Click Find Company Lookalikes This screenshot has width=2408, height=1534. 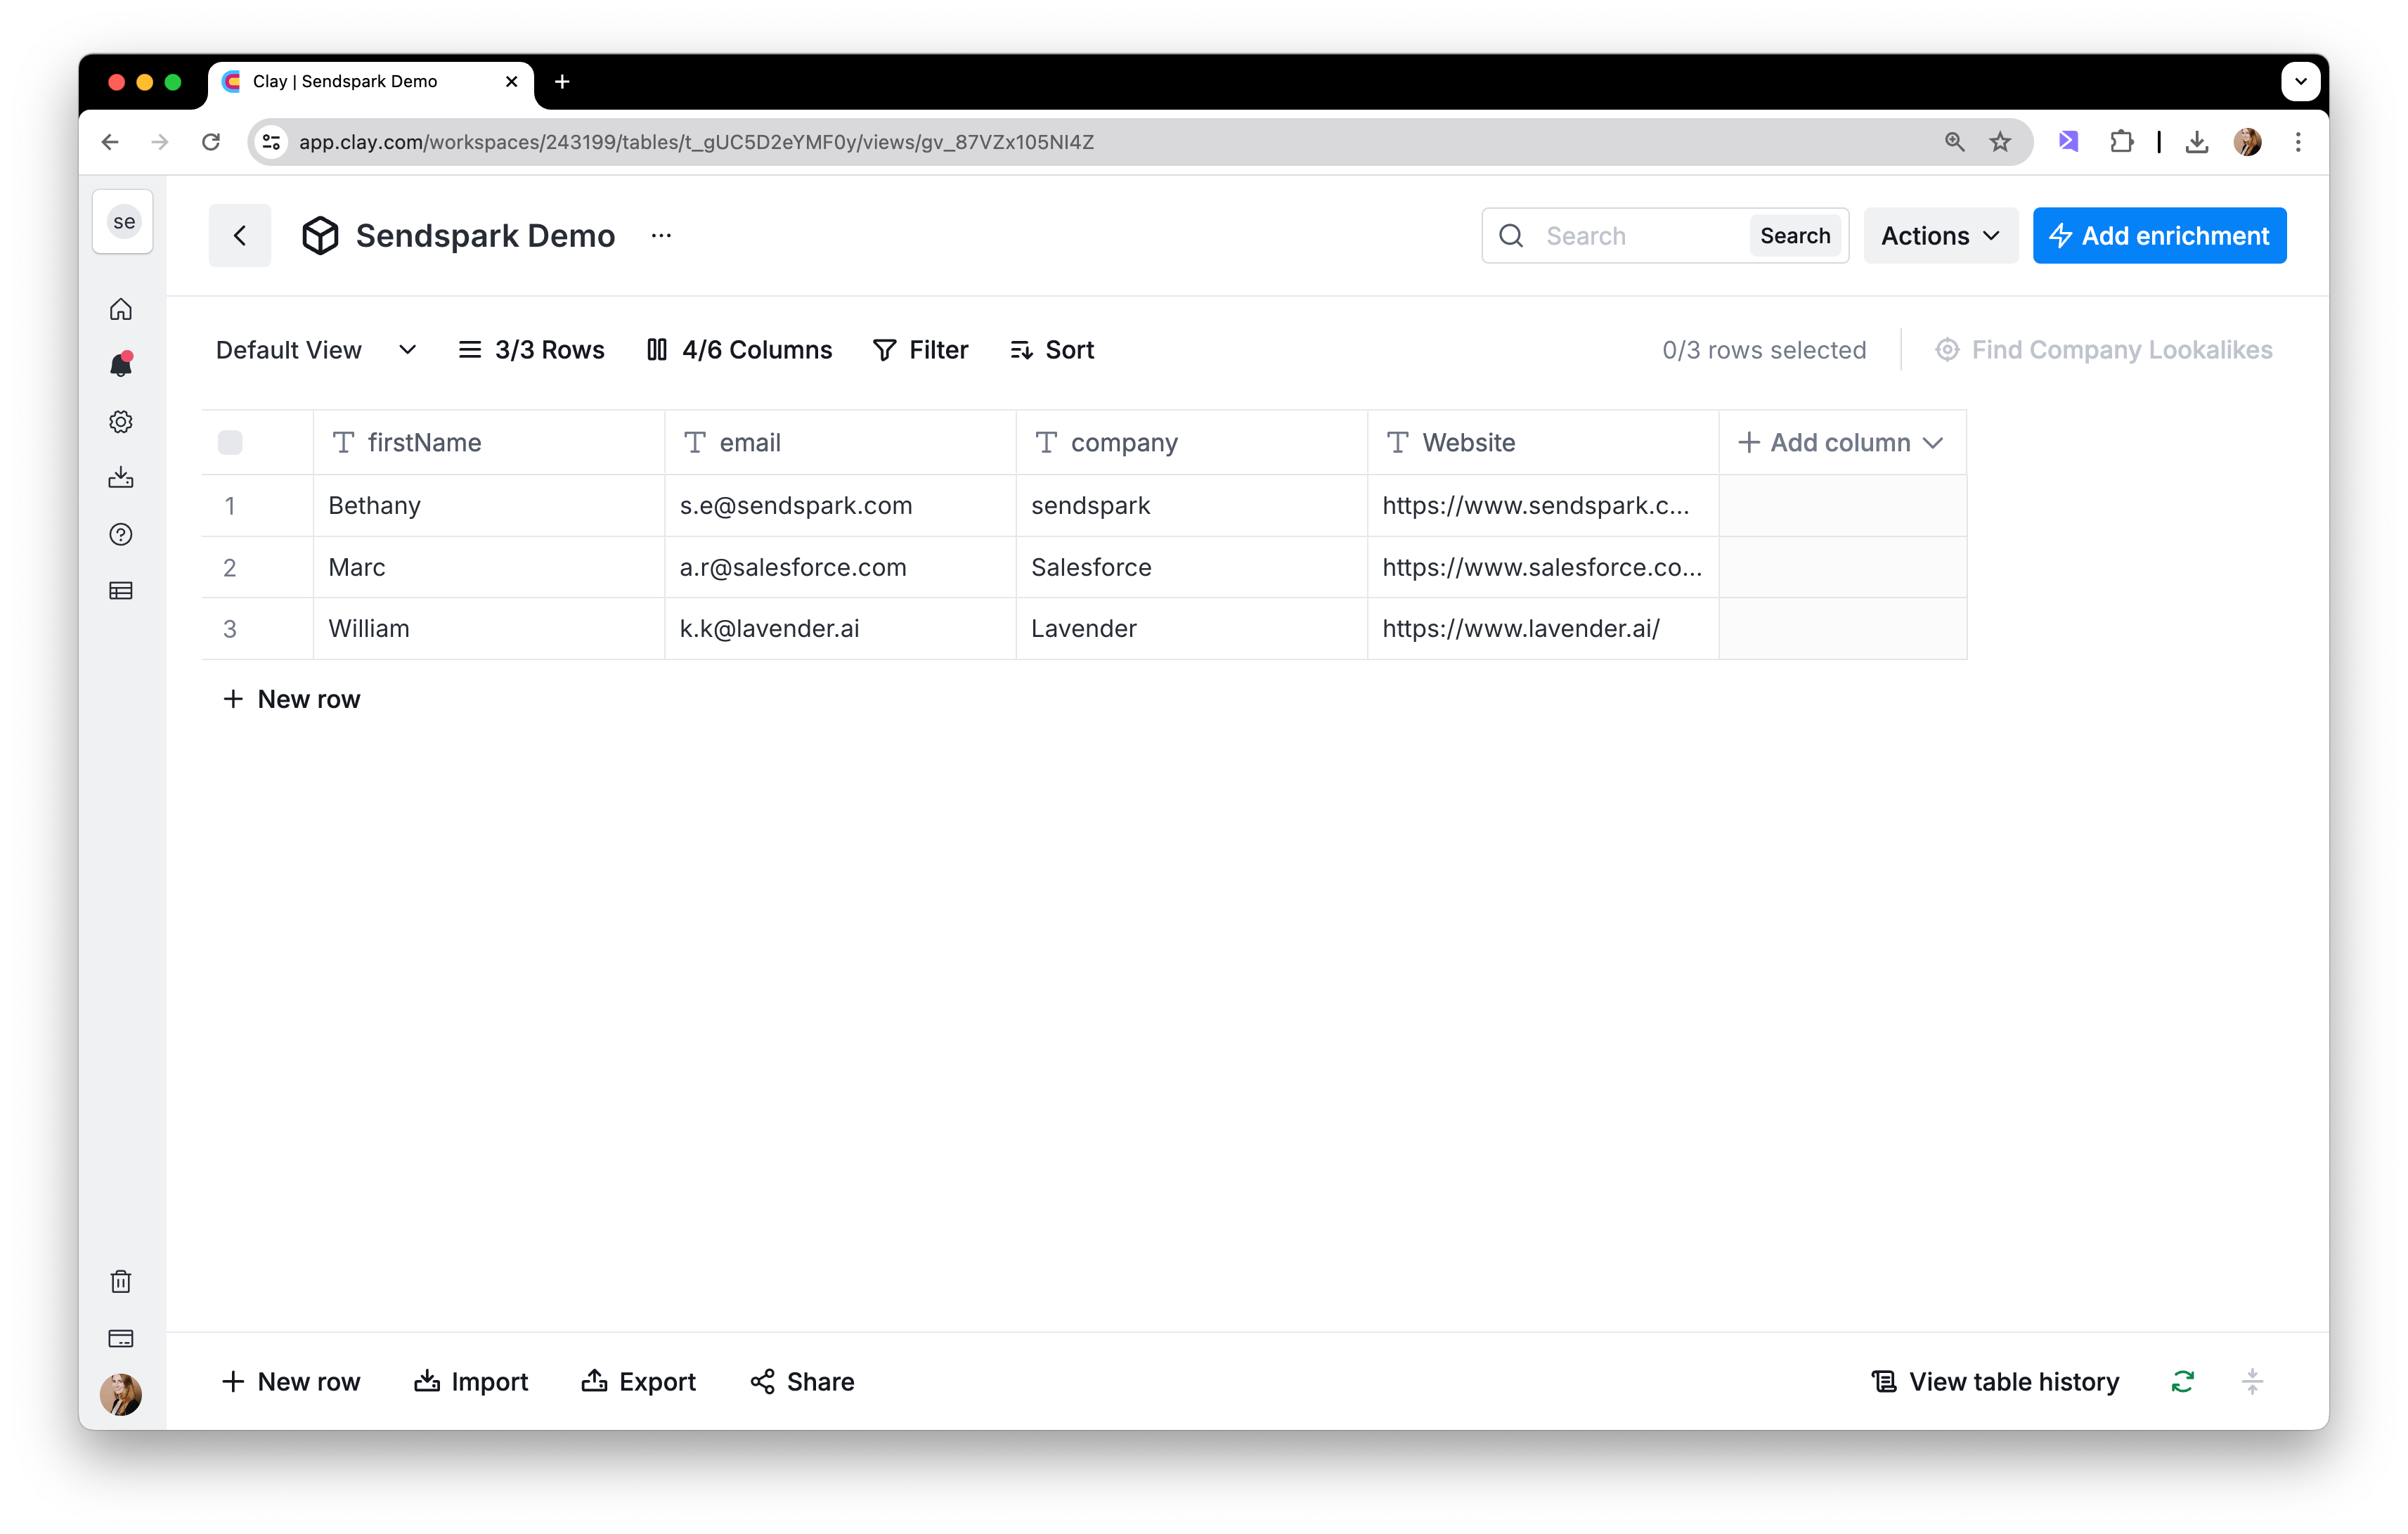[2103, 350]
